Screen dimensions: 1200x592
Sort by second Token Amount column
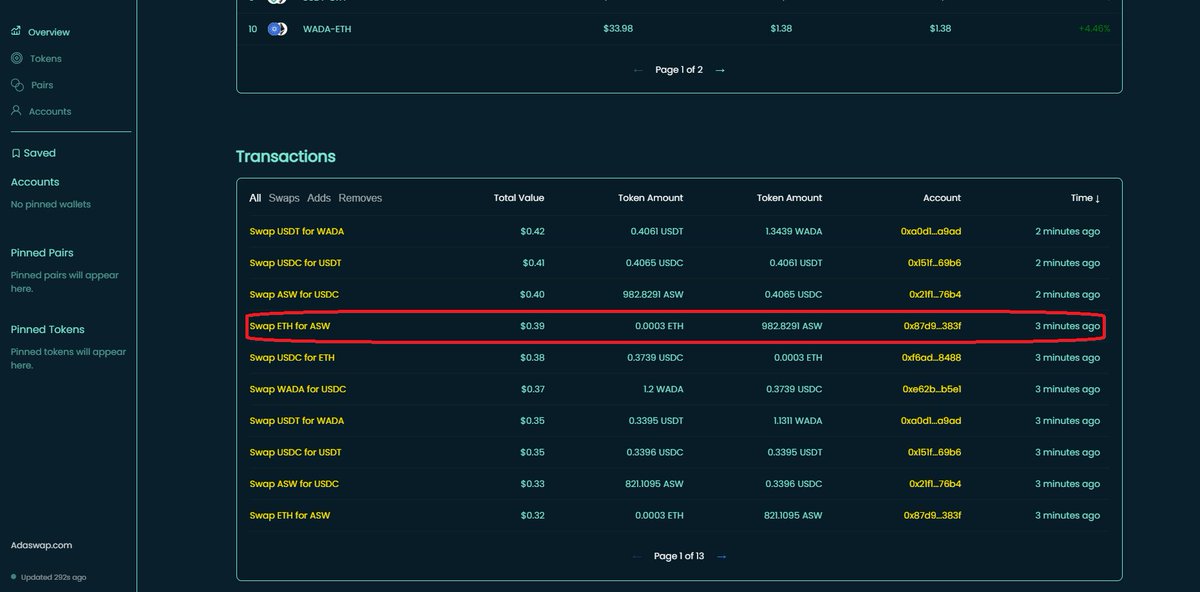click(x=789, y=198)
